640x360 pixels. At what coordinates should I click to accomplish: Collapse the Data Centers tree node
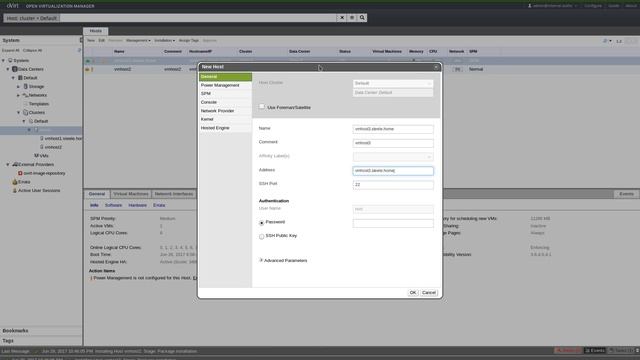[8, 69]
